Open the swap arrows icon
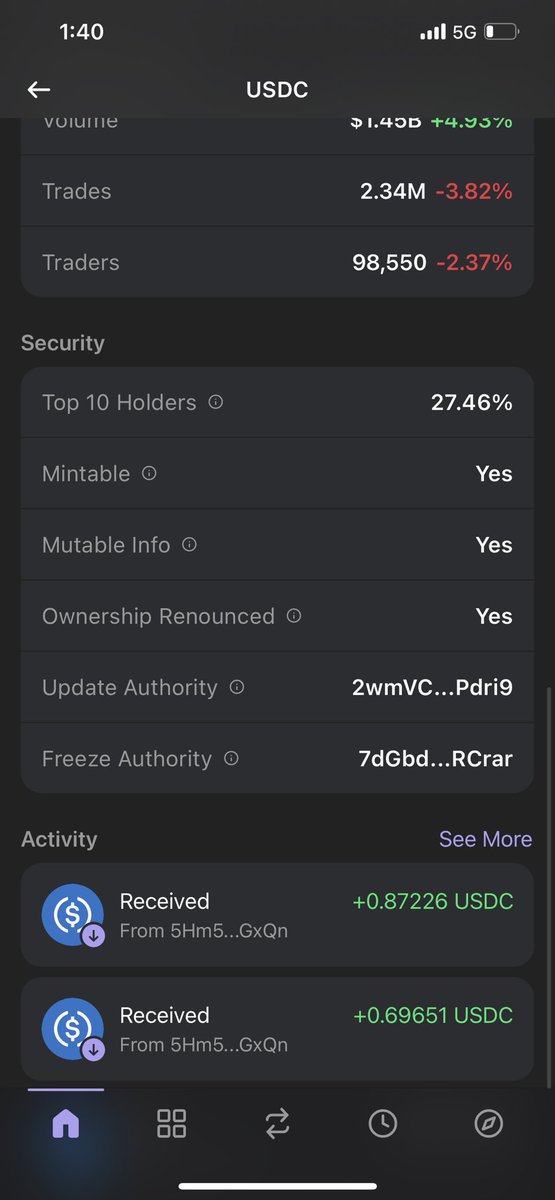Screen dimensions: 555x1200 [277, 1124]
